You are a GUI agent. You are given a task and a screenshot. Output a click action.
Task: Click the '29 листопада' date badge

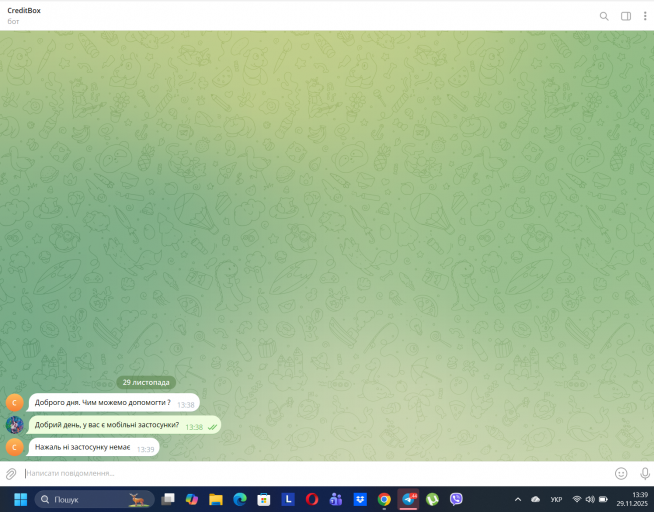point(146,382)
